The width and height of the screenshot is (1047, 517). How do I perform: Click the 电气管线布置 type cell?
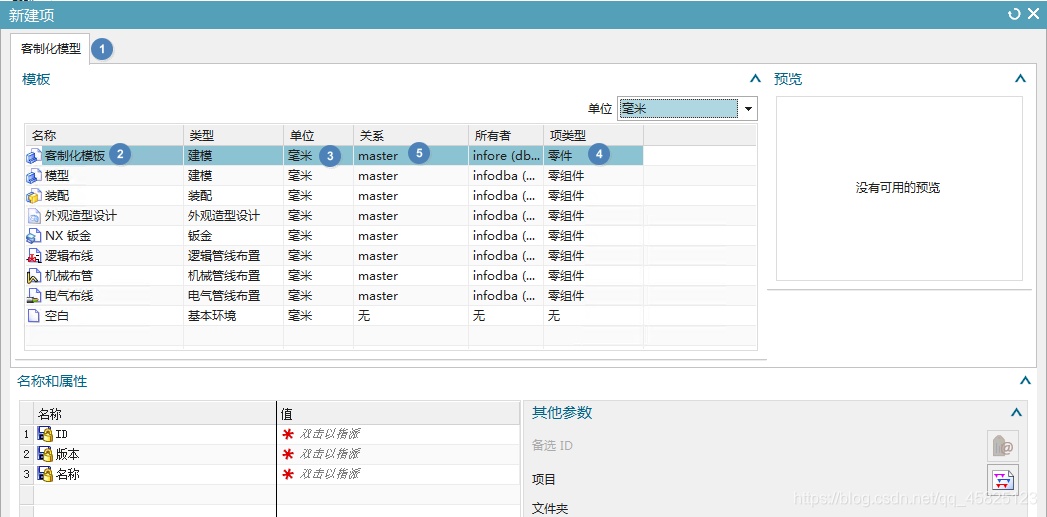(234, 297)
